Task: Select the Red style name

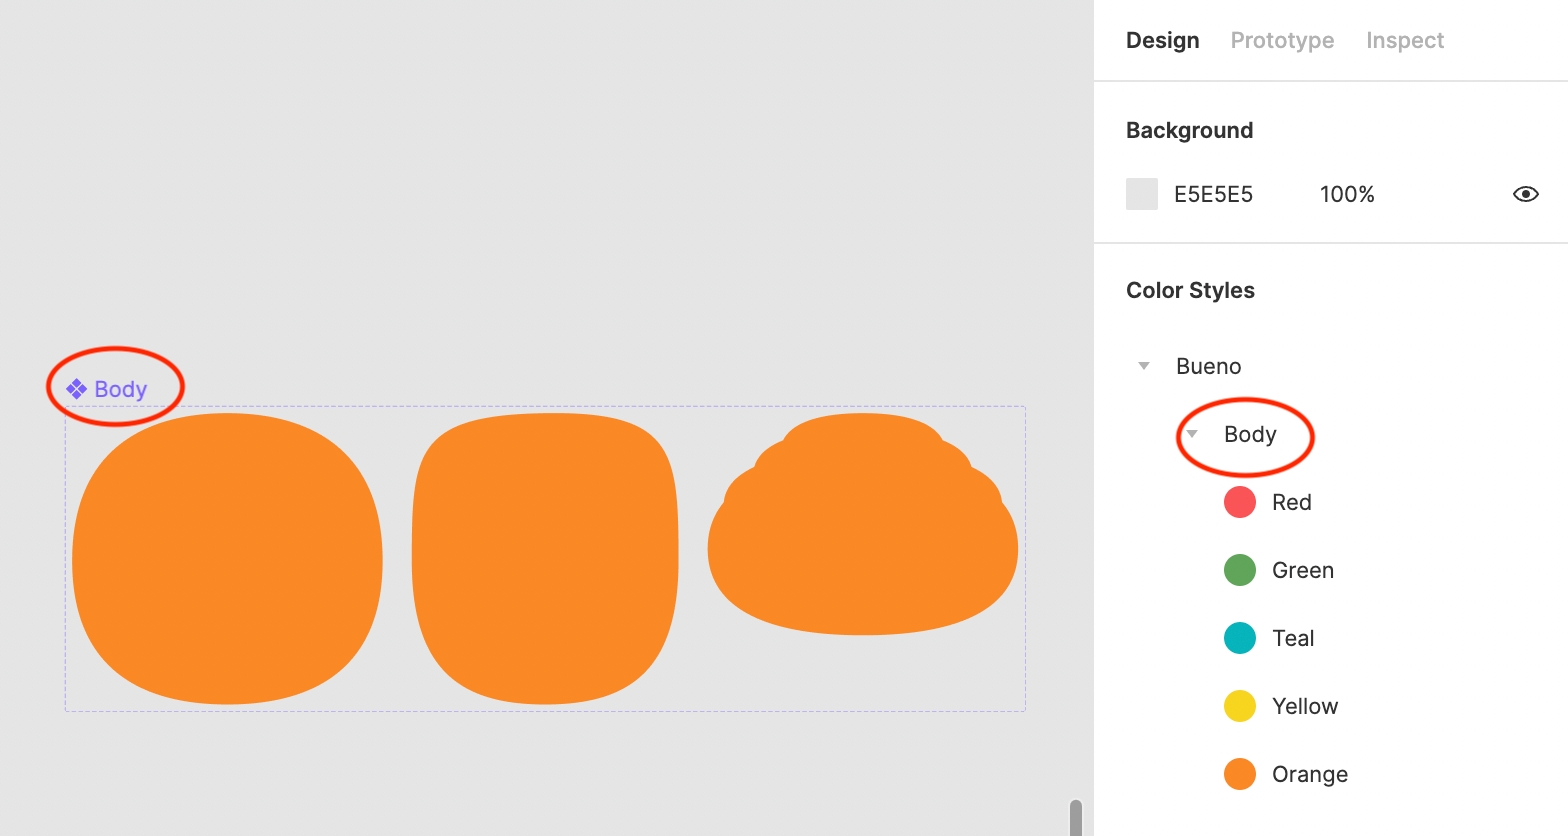Action: point(1291,502)
